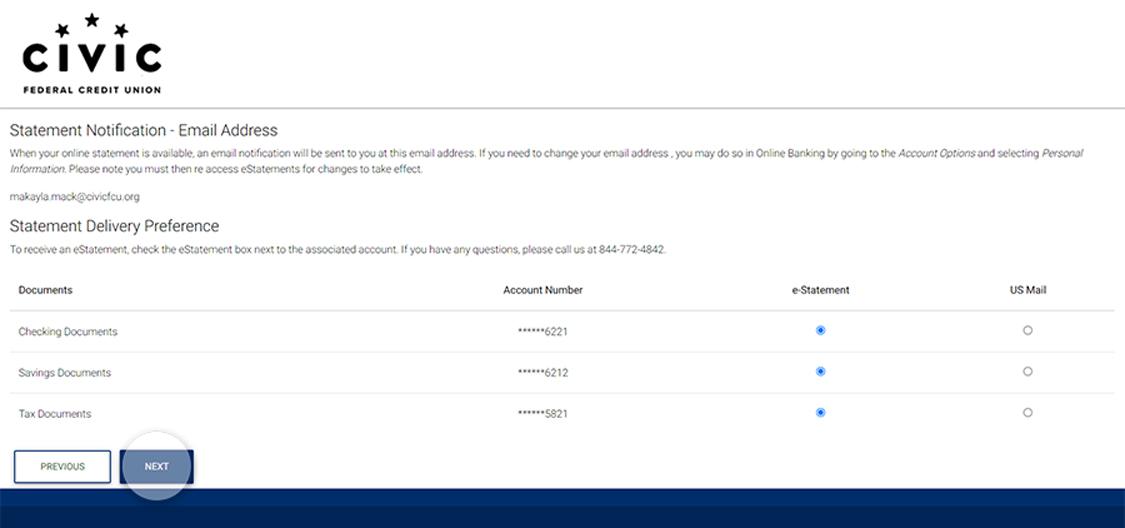Choose US Mail for Tax Documents
The width and height of the screenshot is (1125, 528).
tap(1027, 412)
